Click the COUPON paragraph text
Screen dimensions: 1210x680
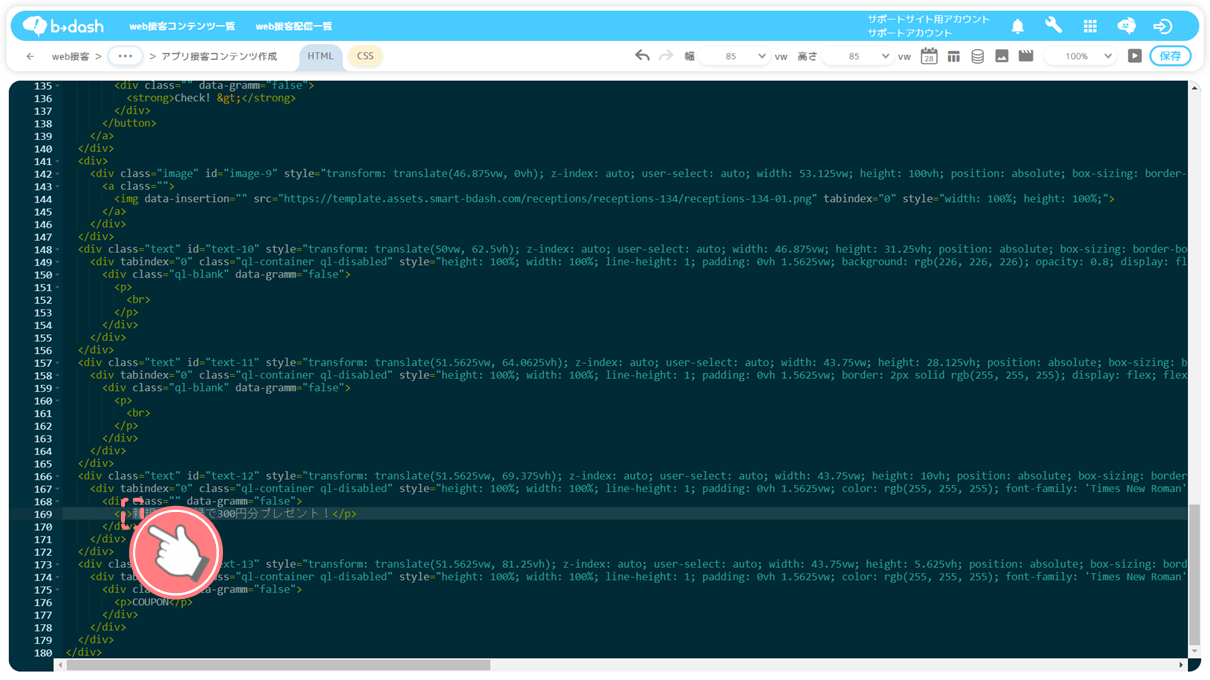(152, 602)
